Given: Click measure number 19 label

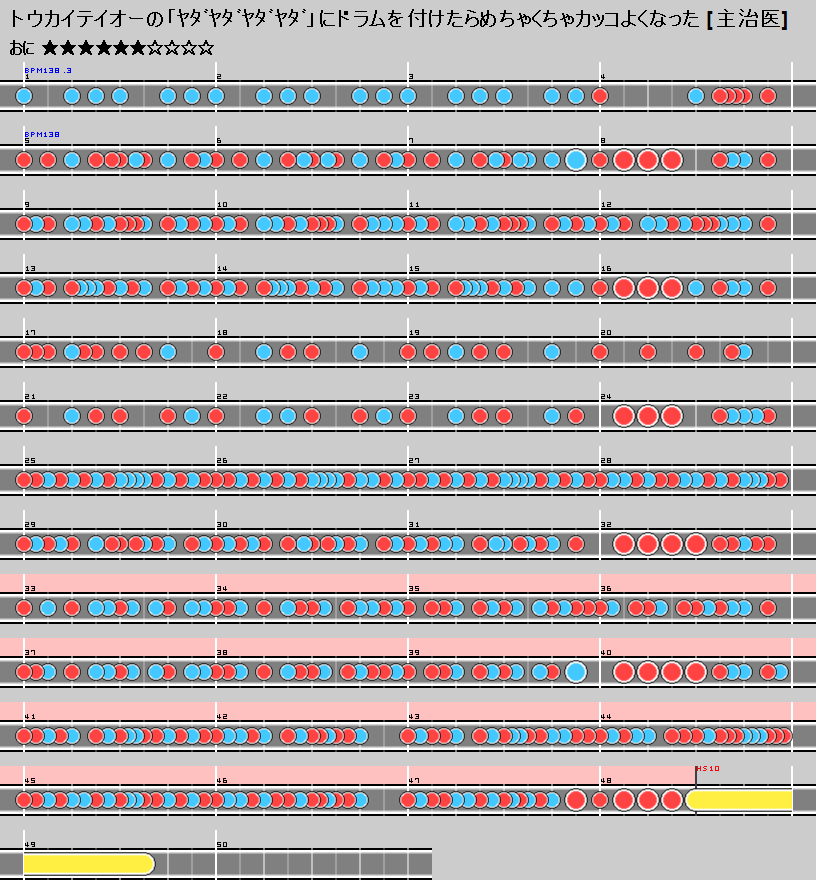Looking at the screenshot, I should (414, 333).
